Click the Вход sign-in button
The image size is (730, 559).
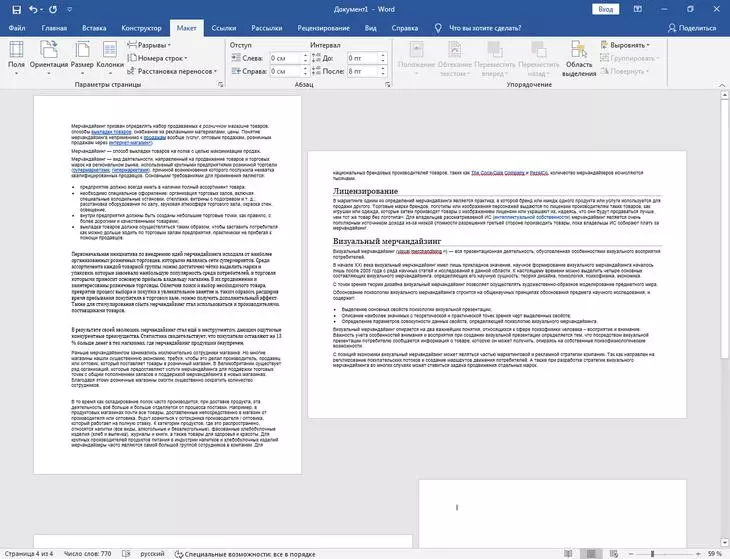(x=606, y=9)
